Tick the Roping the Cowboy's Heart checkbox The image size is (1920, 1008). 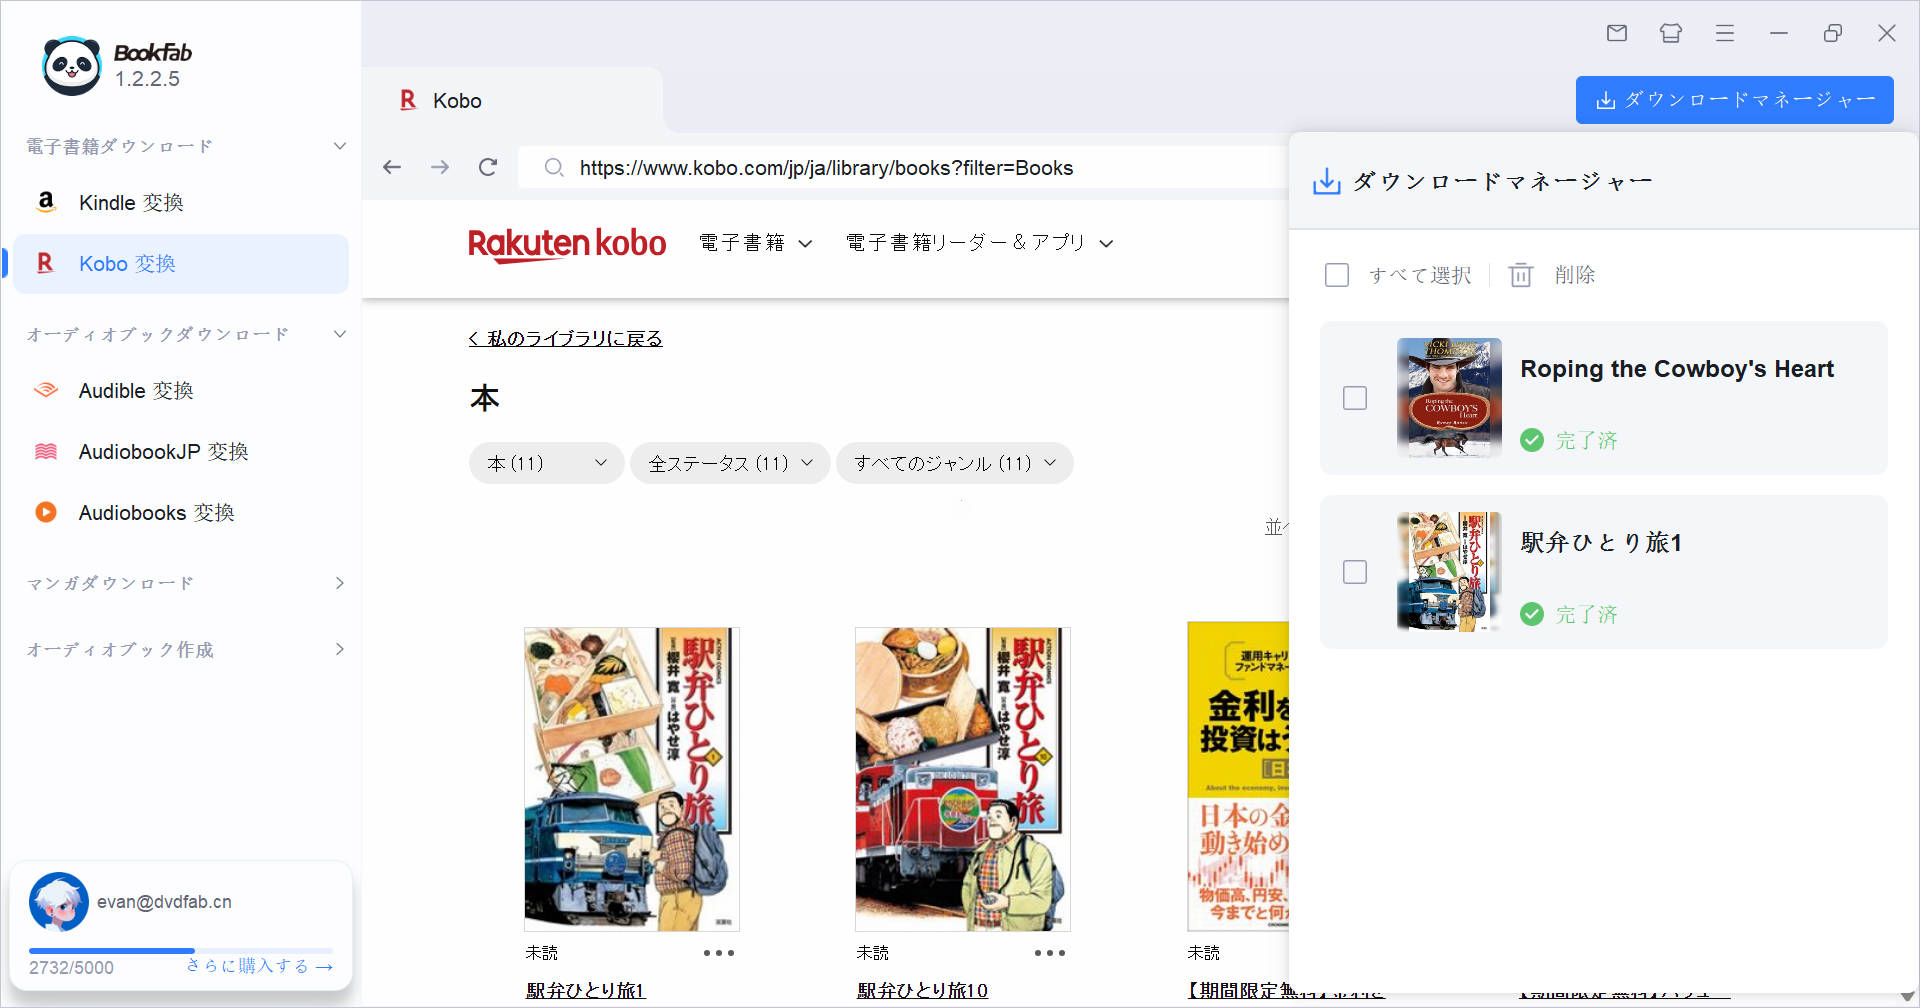(1355, 398)
